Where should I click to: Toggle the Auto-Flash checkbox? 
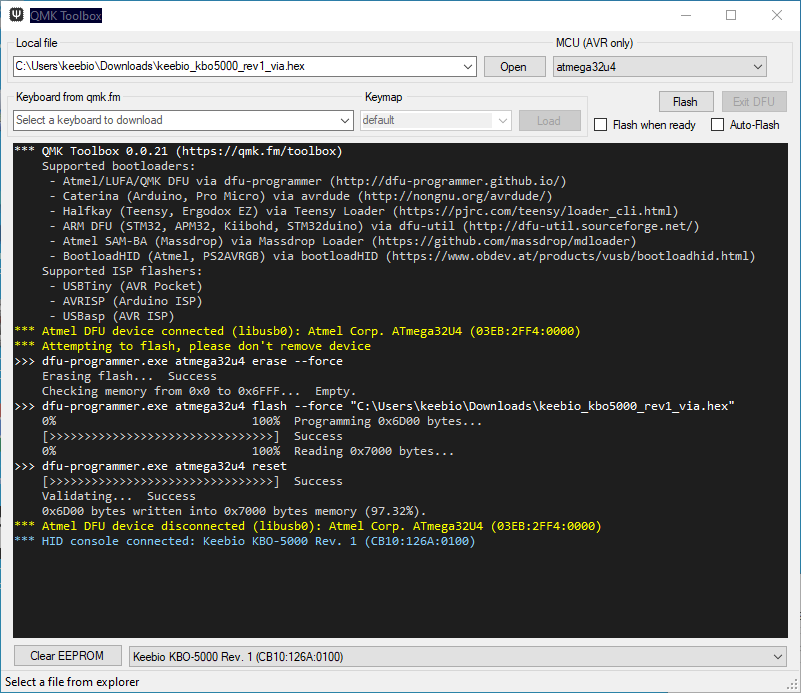point(718,125)
